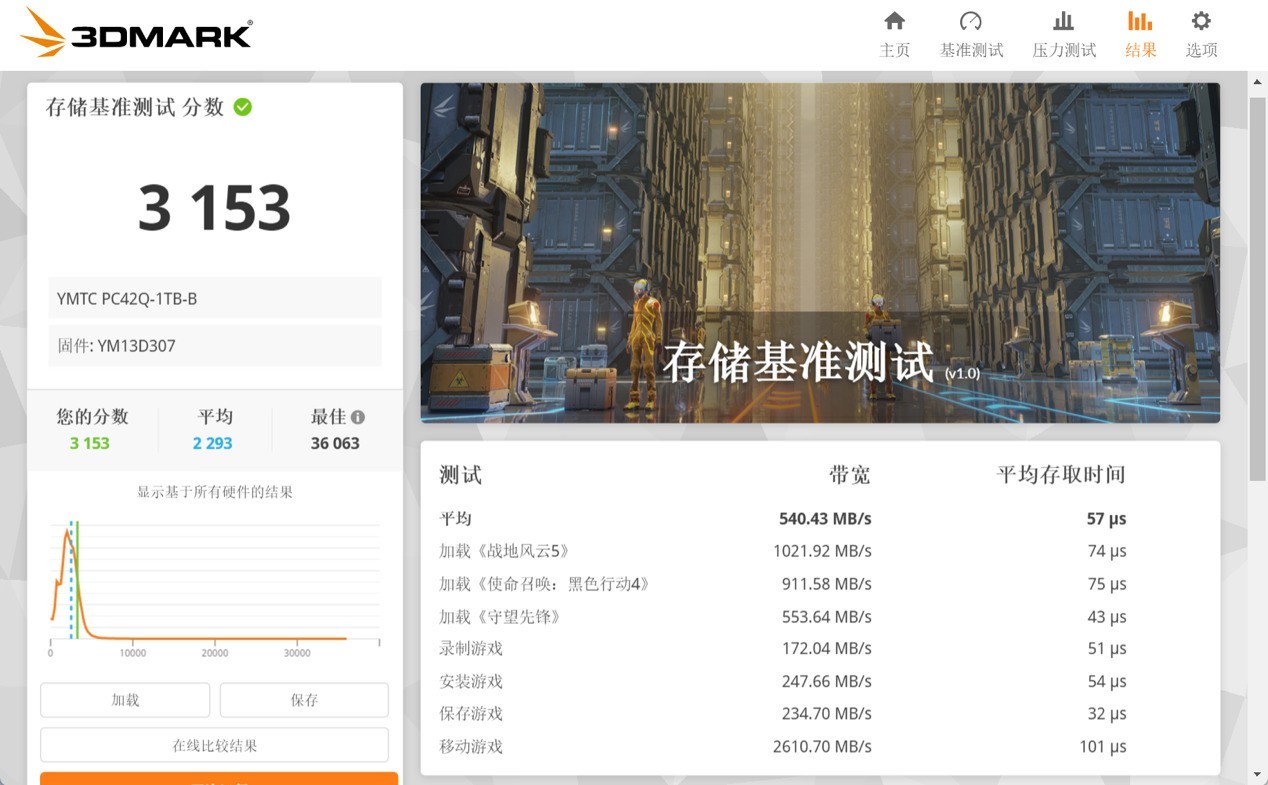Click the scrollbar down arrow
1268x785 pixels.
tap(1258, 774)
